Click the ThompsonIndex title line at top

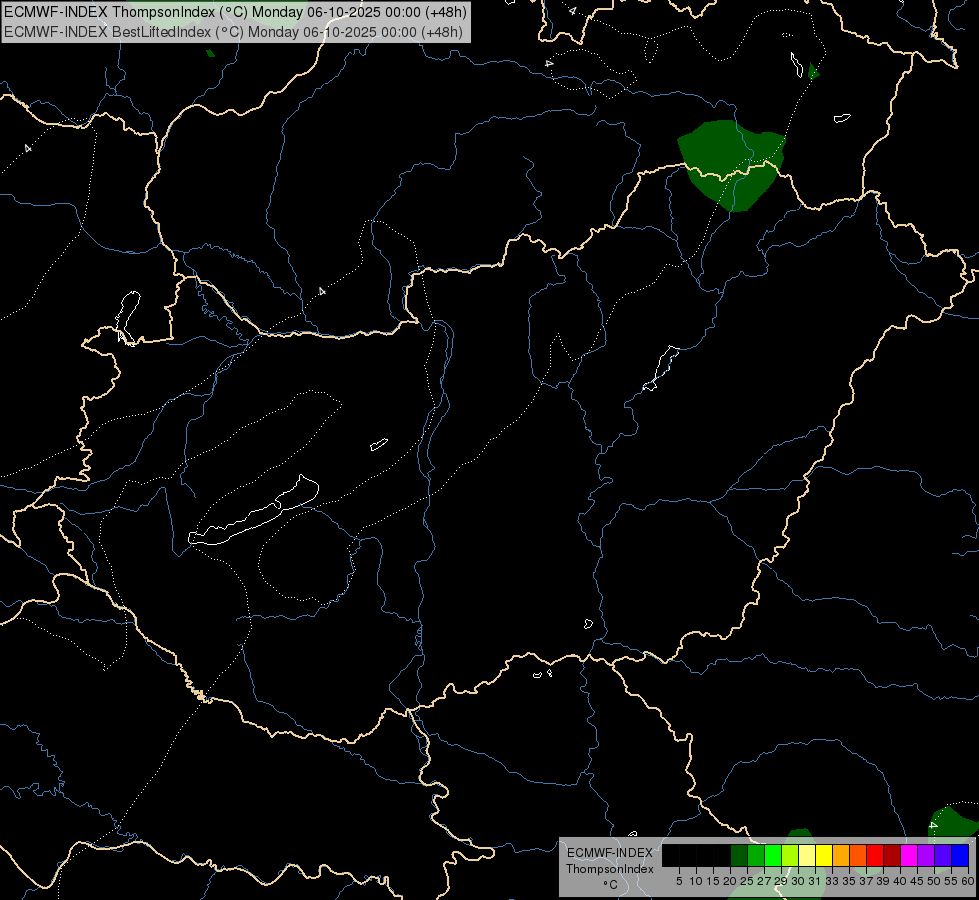(235, 12)
